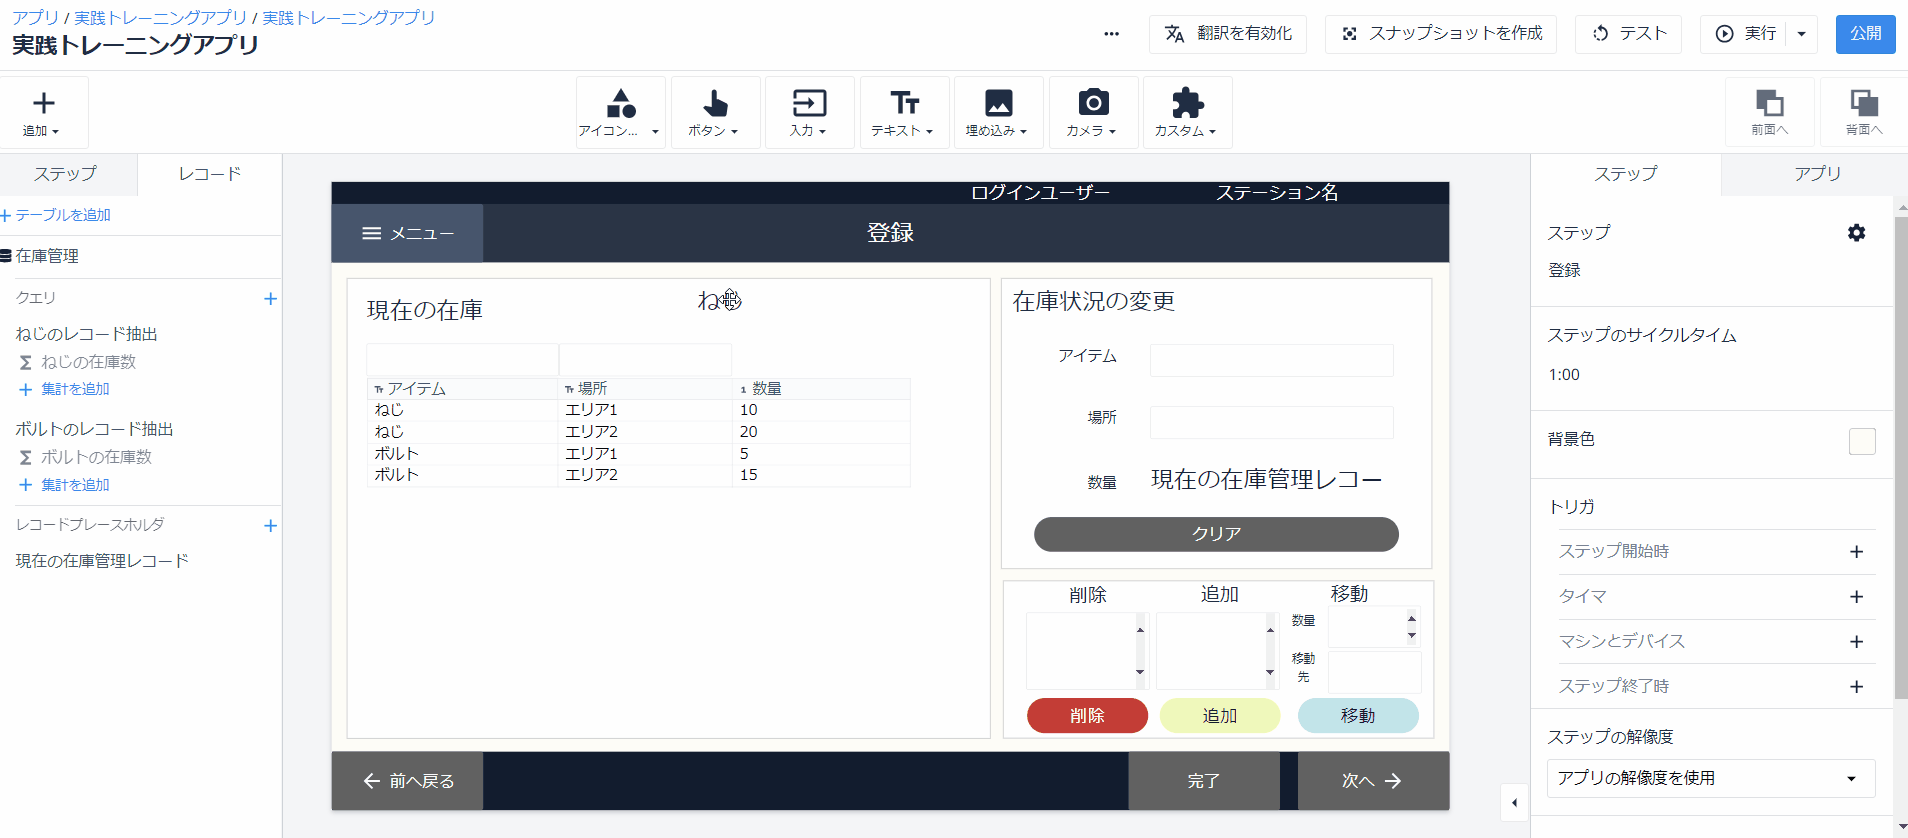
Task: Click the three-dots more options icon
Action: (x=1111, y=34)
